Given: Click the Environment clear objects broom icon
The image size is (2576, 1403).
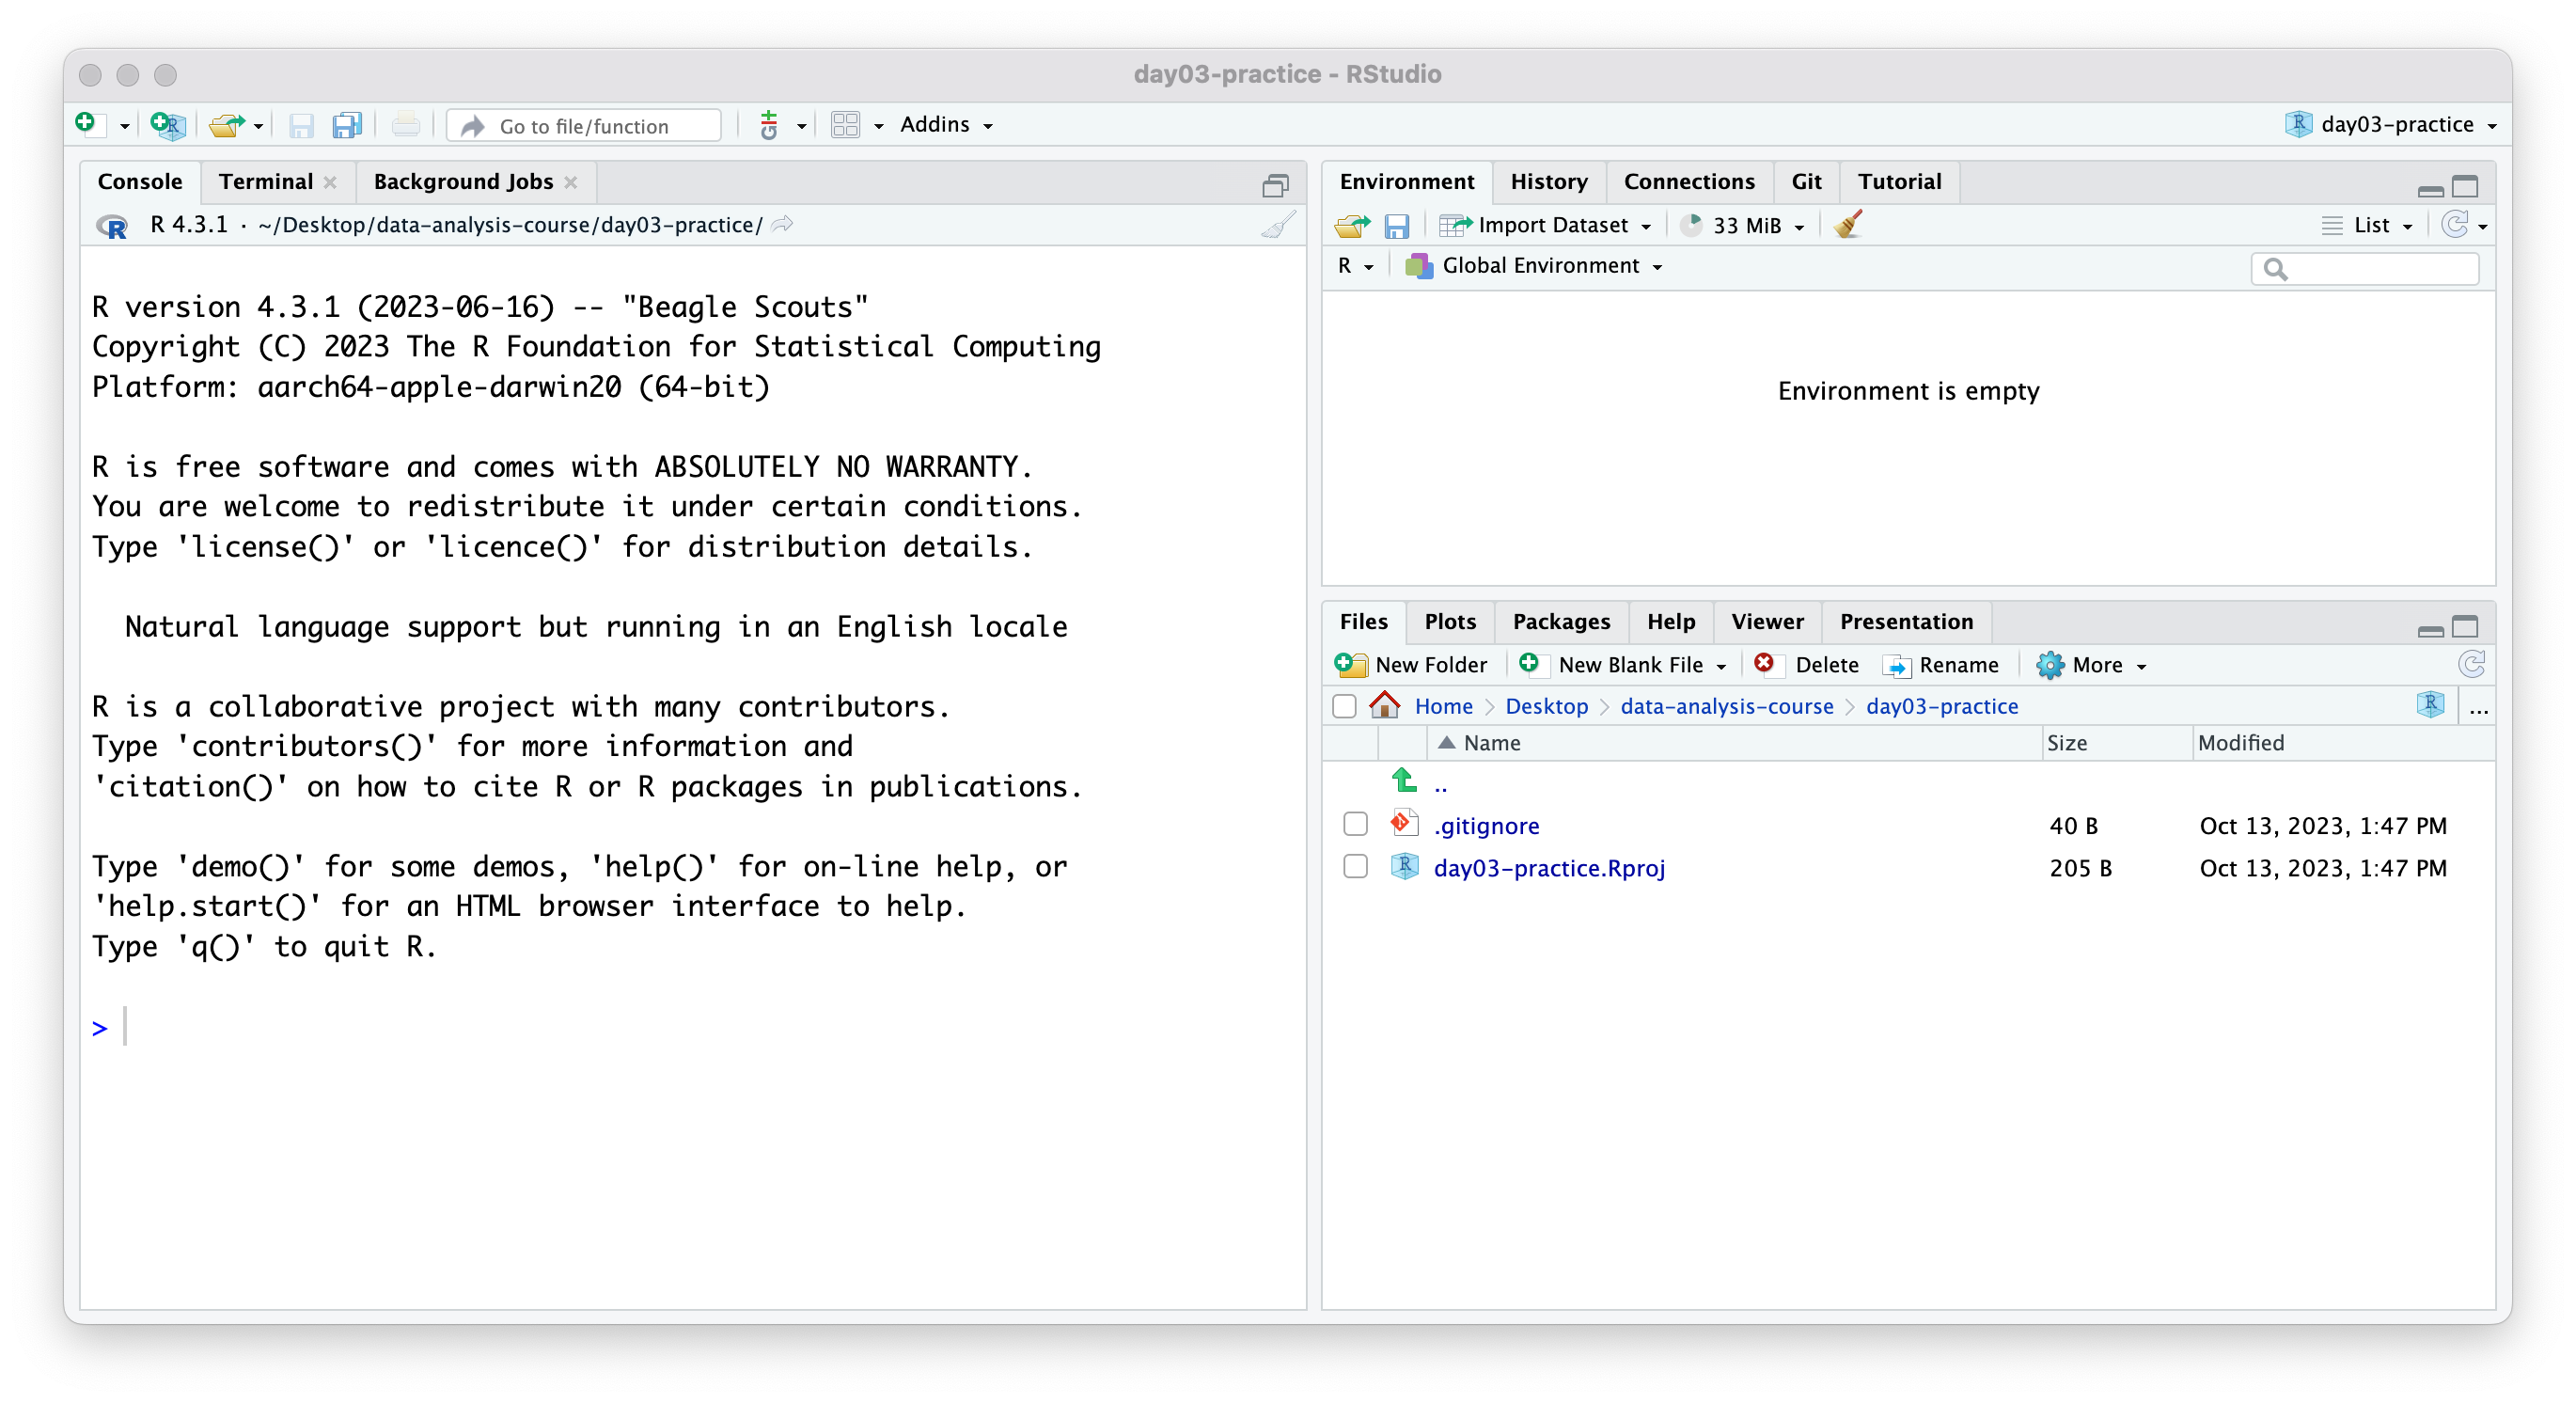Looking at the screenshot, I should click(x=1847, y=225).
